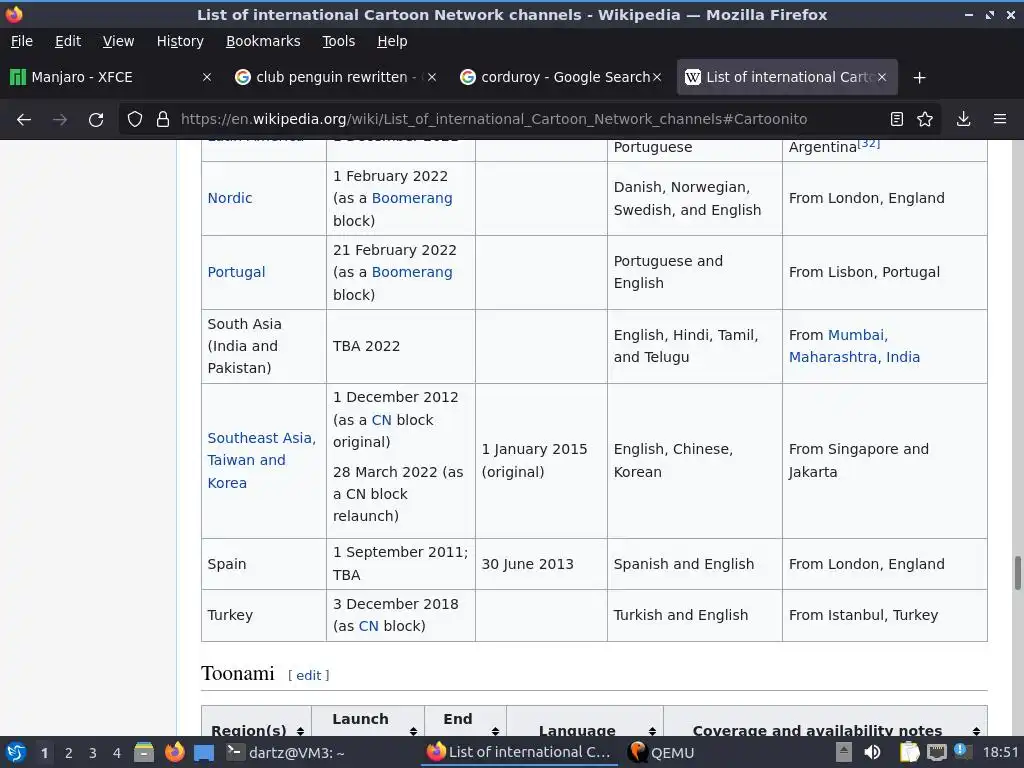Select the '30 June 2013' cell text

coord(528,564)
